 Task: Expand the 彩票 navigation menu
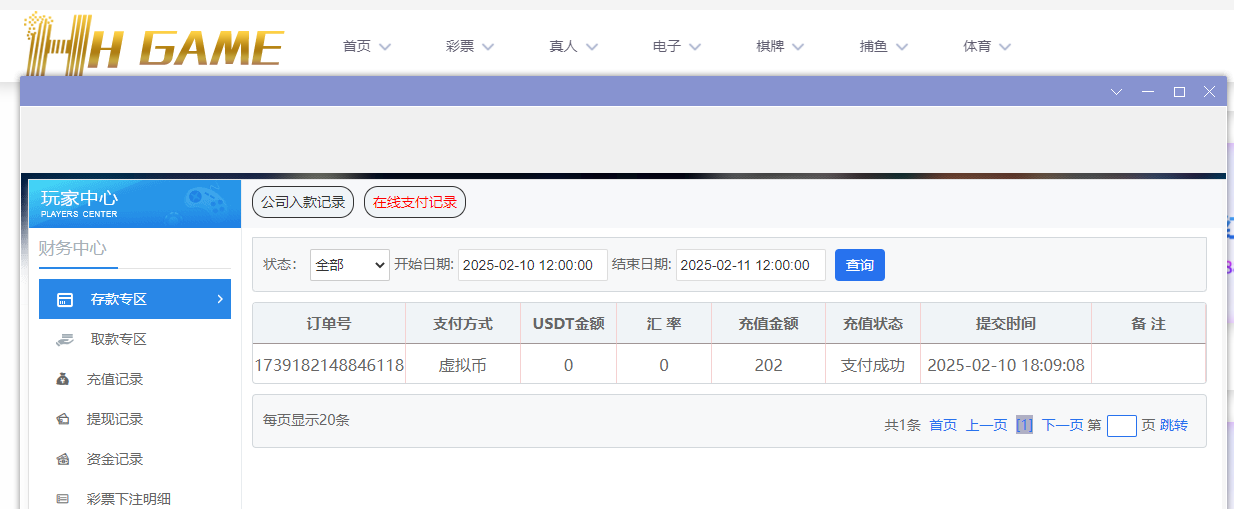[470, 46]
